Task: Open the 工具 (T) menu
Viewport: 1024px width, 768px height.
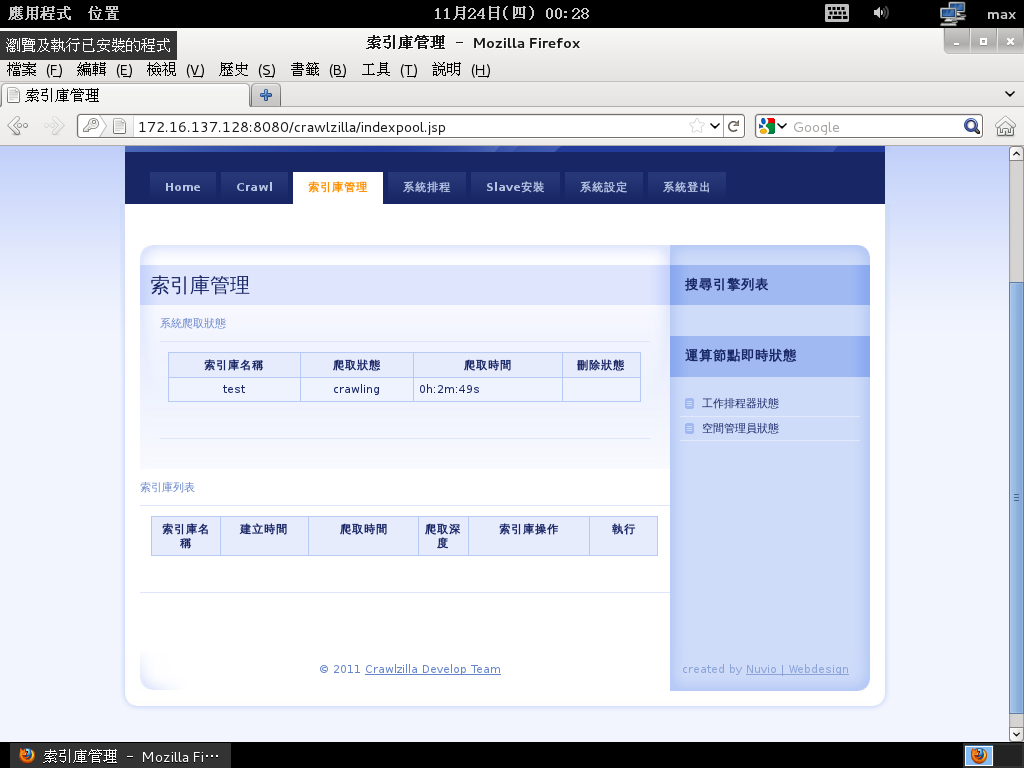Action: (x=389, y=69)
